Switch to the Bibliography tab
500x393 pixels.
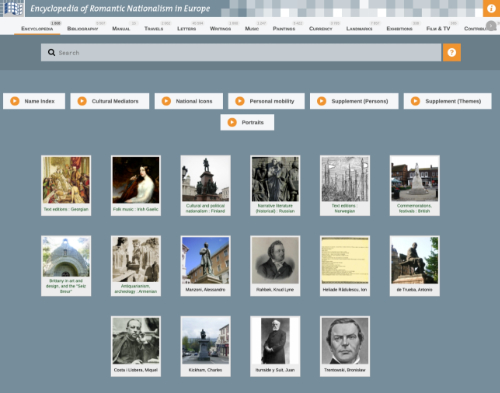pyautogui.click(x=83, y=29)
